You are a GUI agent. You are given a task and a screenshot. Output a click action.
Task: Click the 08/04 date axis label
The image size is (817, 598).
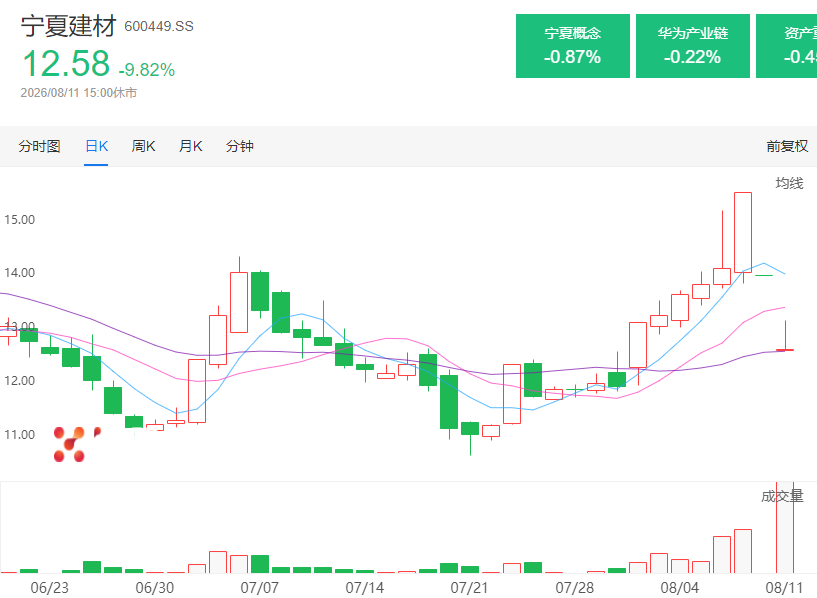coord(680,588)
